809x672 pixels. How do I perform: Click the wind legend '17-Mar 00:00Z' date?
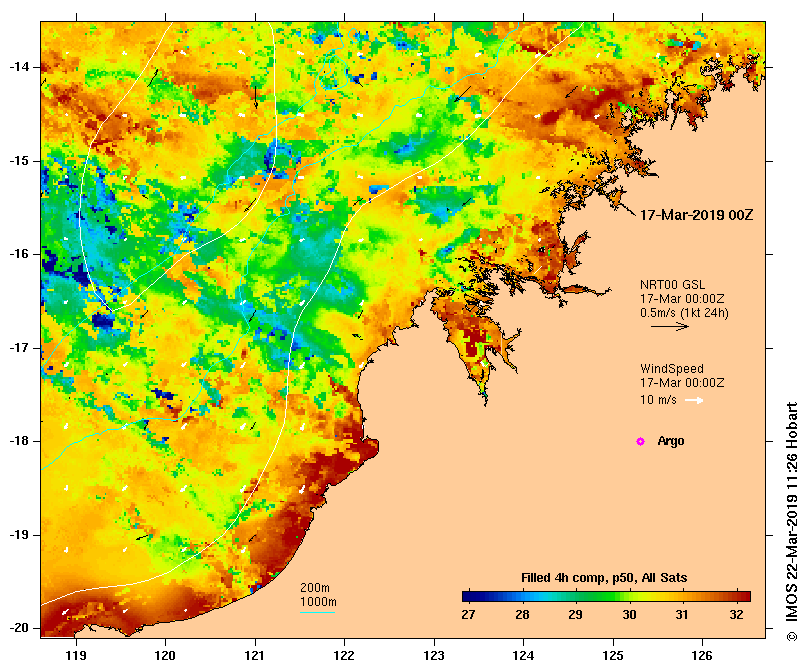[x=682, y=383]
